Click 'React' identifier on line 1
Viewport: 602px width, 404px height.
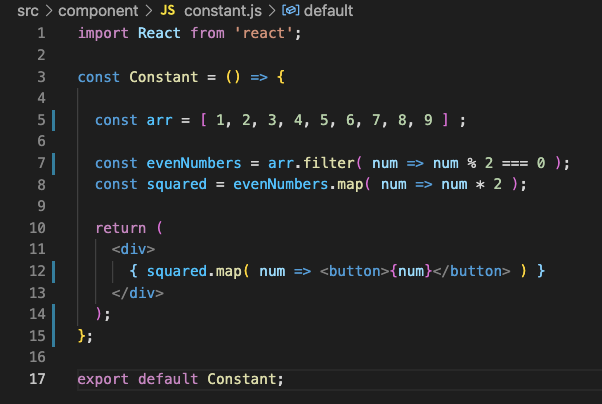click(159, 33)
